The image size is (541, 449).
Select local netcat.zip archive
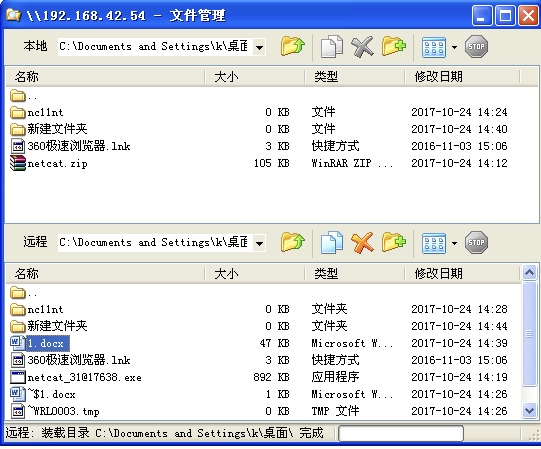[49, 163]
